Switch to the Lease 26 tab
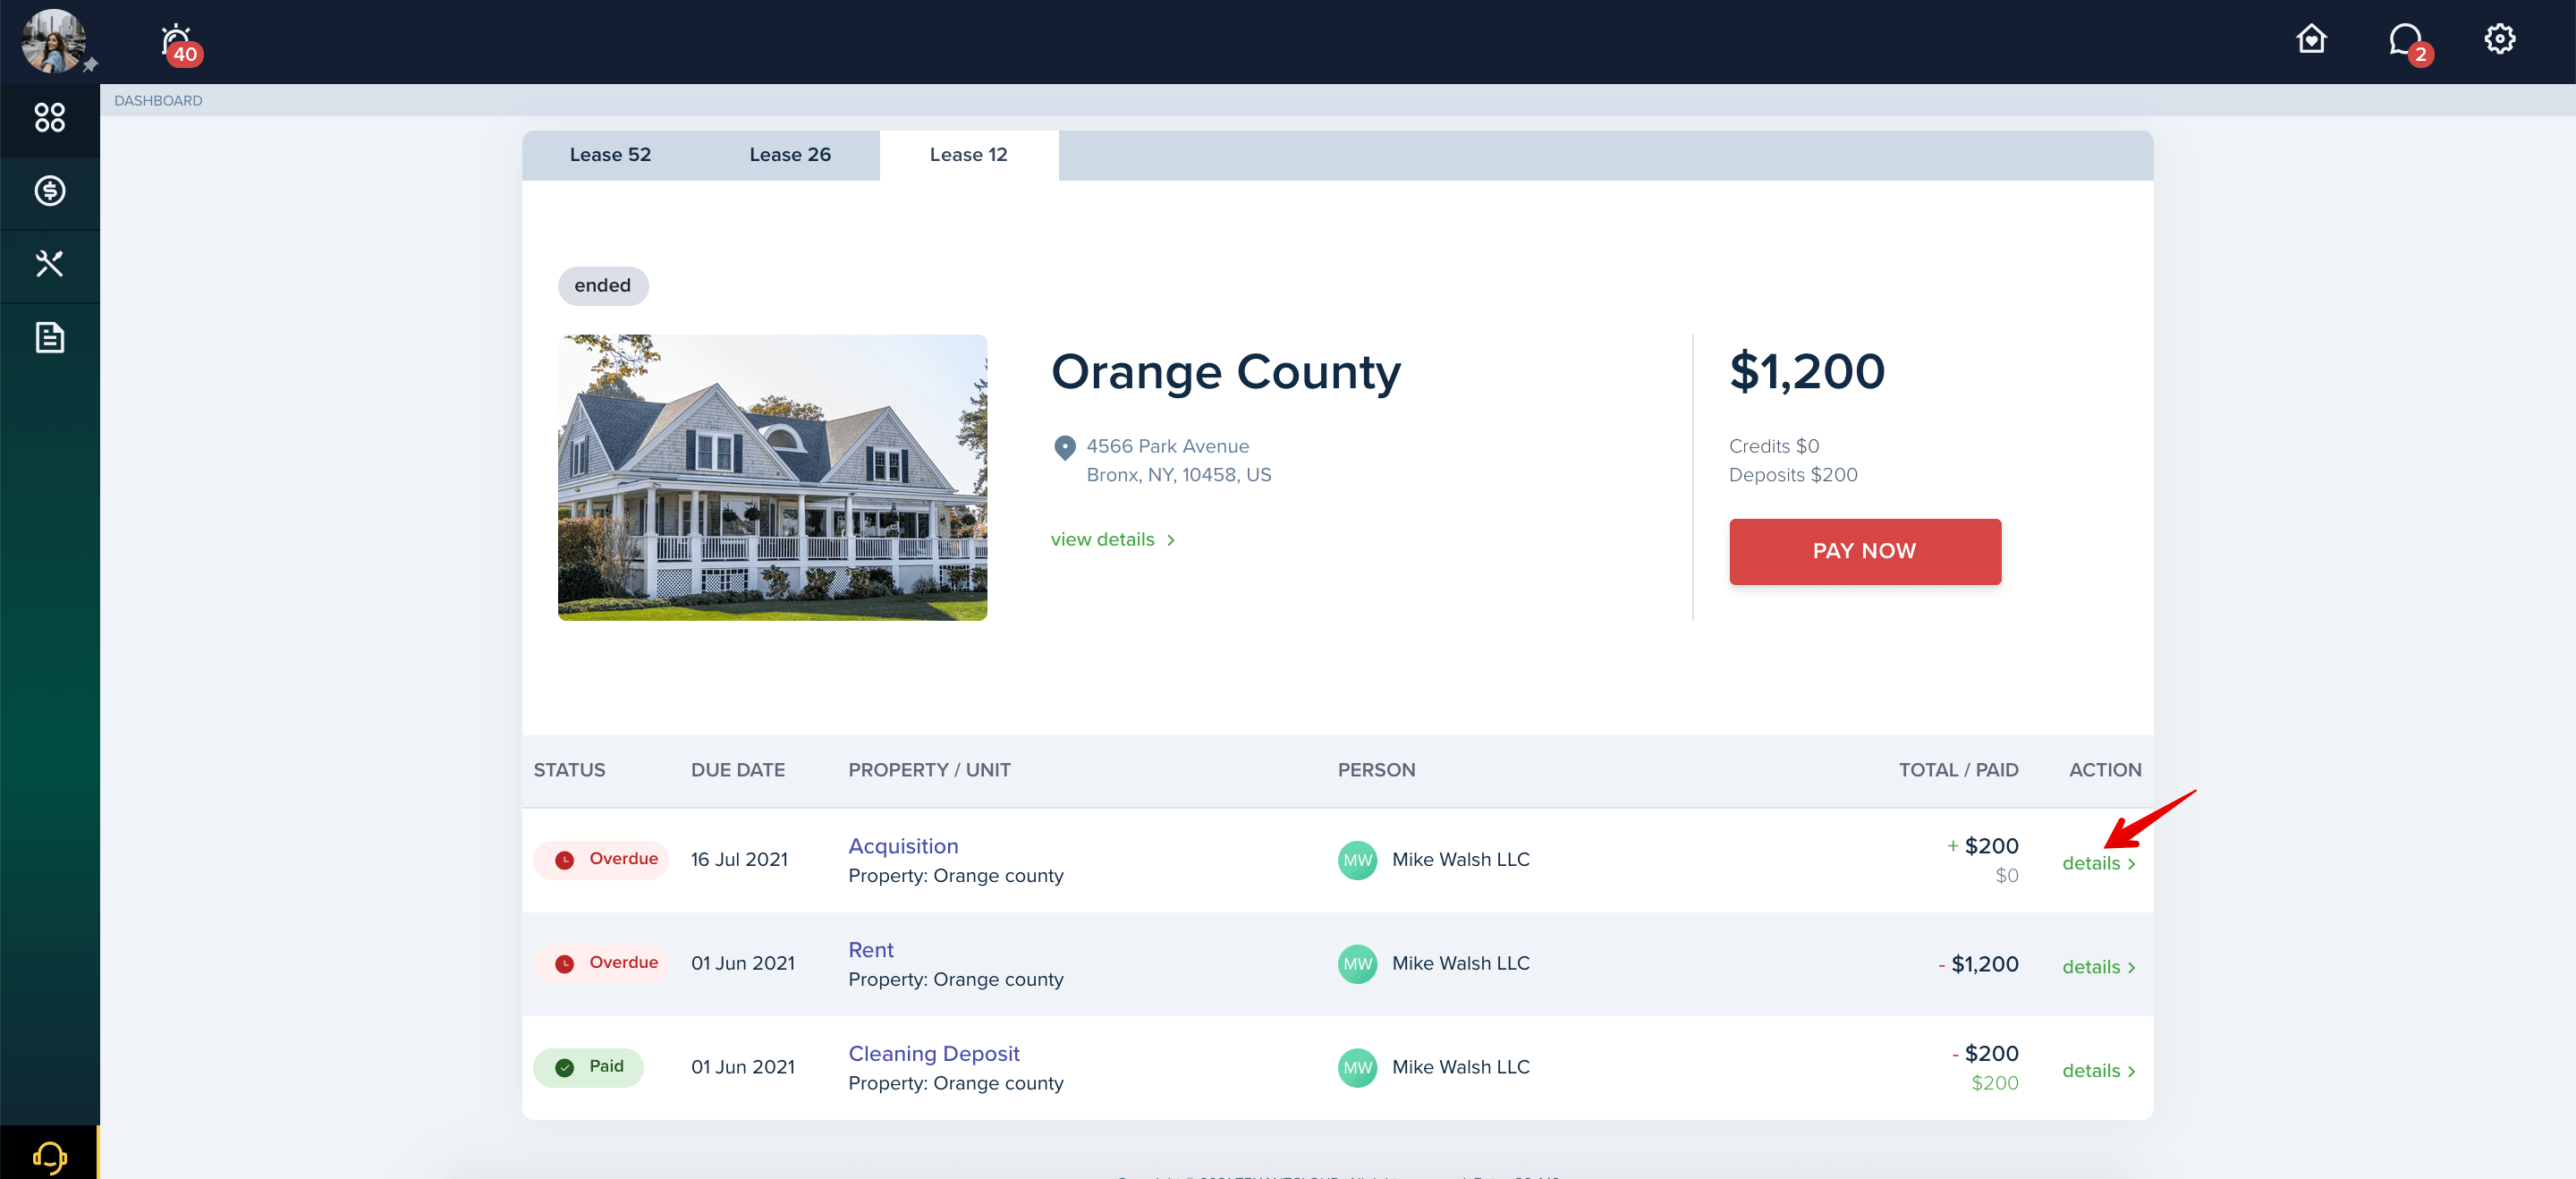This screenshot has height=1179, width=2576. pyautogui.click(x=790, y=155)
